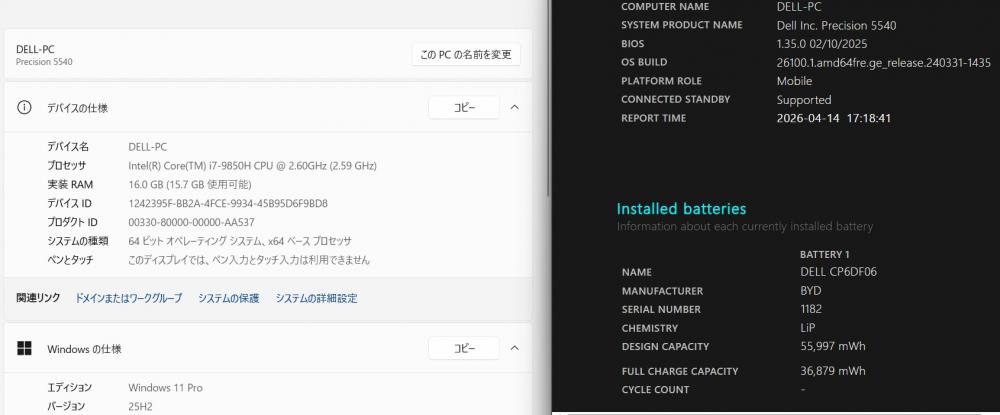Select the デバイス ID value

tap(228, 203)
